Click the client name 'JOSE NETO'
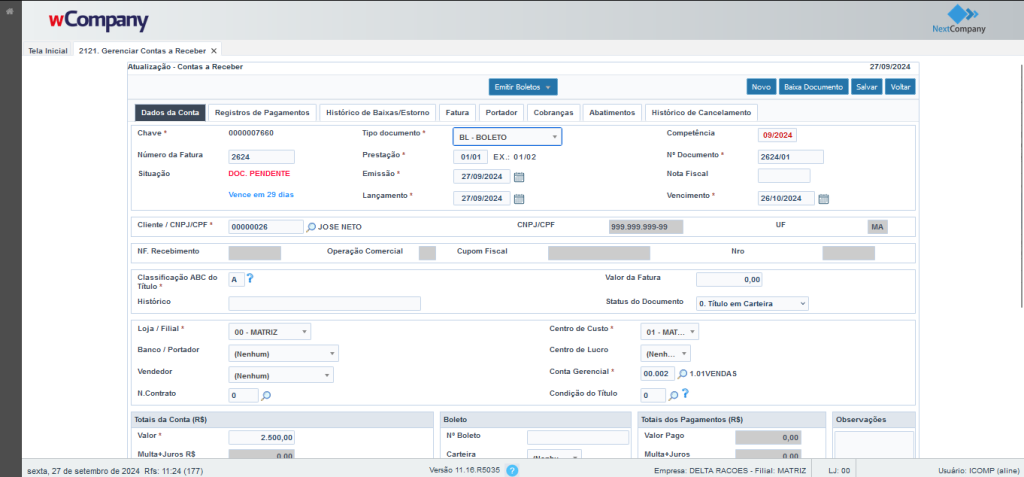The height and width of the screenshot is (477, 1024). point(340,227)
